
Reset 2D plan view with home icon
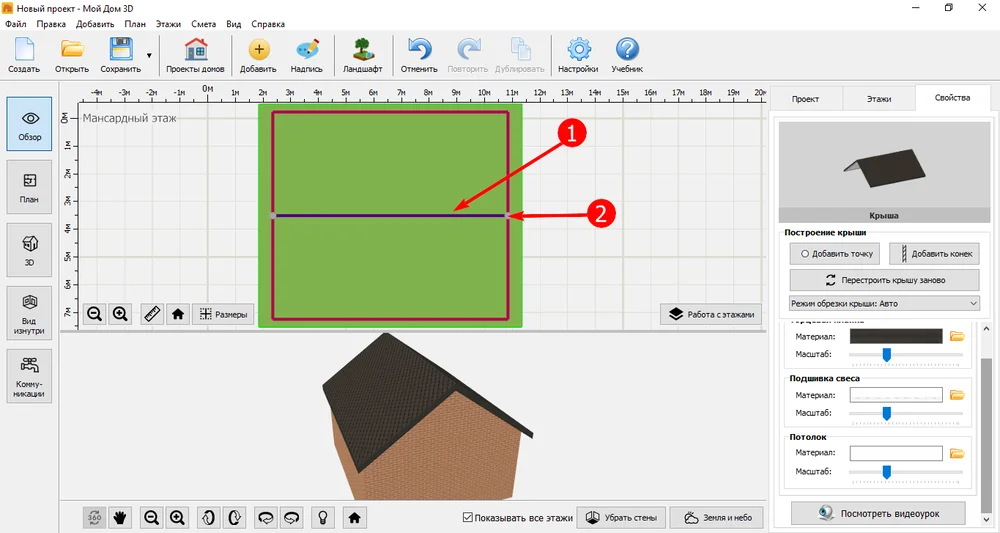pos(178,314)
